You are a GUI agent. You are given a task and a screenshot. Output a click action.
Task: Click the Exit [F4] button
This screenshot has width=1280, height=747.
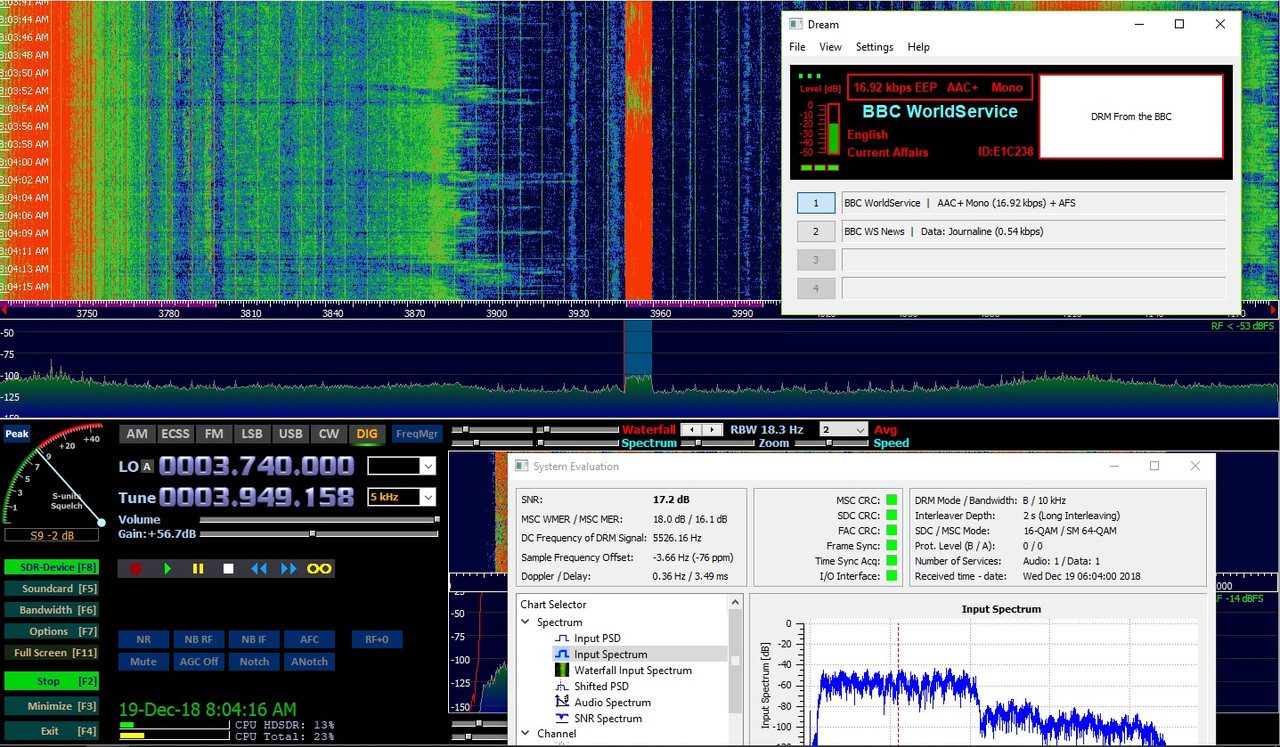pyautogui.click(x=52, y=731)
